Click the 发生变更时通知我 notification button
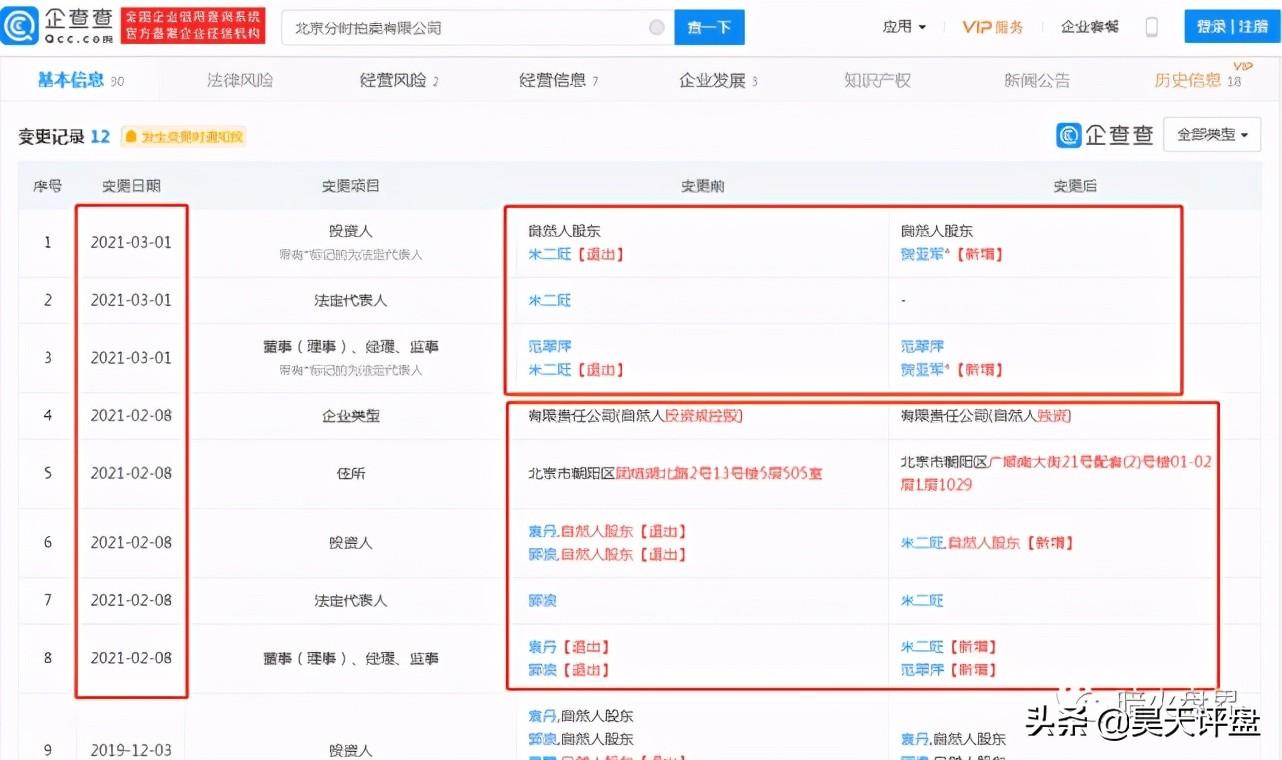The image size is (1282, 760). pos(184,137)
